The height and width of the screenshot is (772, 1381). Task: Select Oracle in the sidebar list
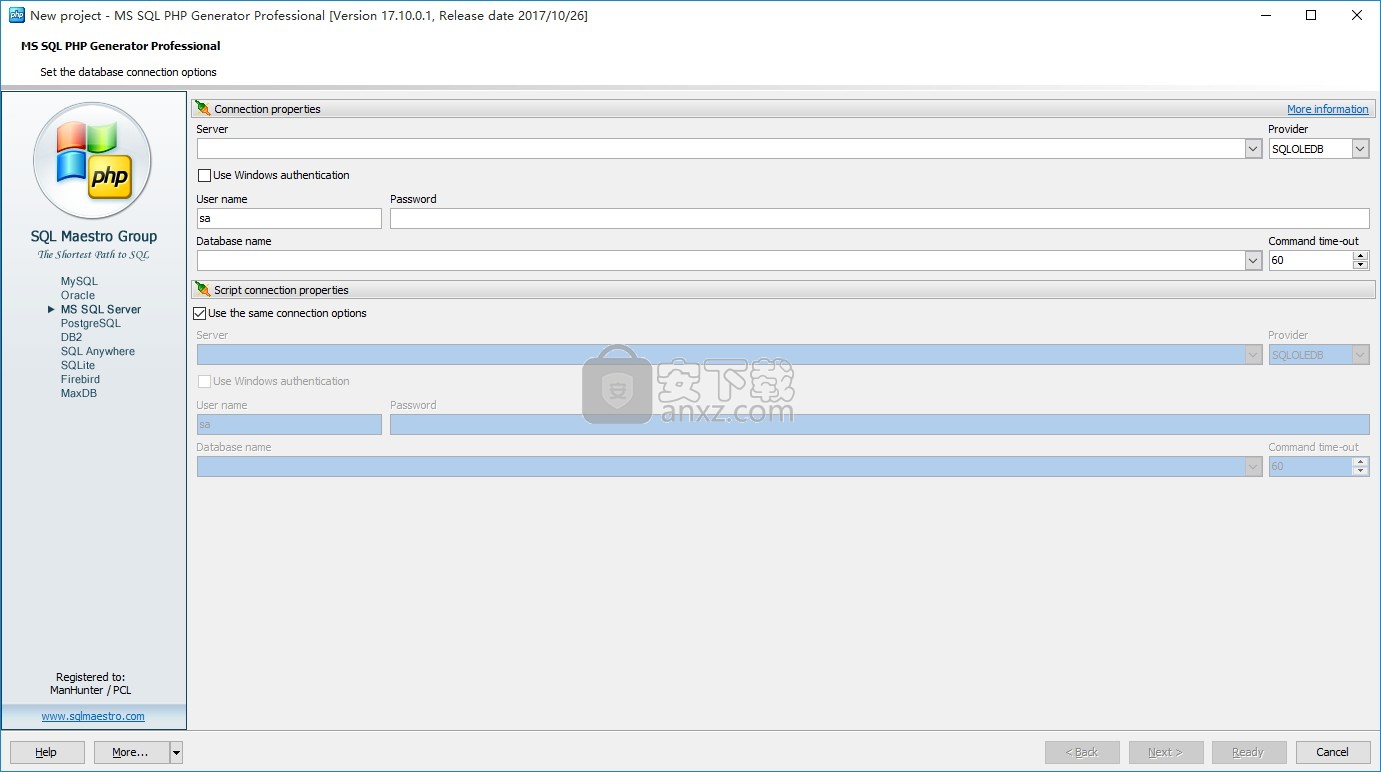pyautogui.click(x=78, y=296)
